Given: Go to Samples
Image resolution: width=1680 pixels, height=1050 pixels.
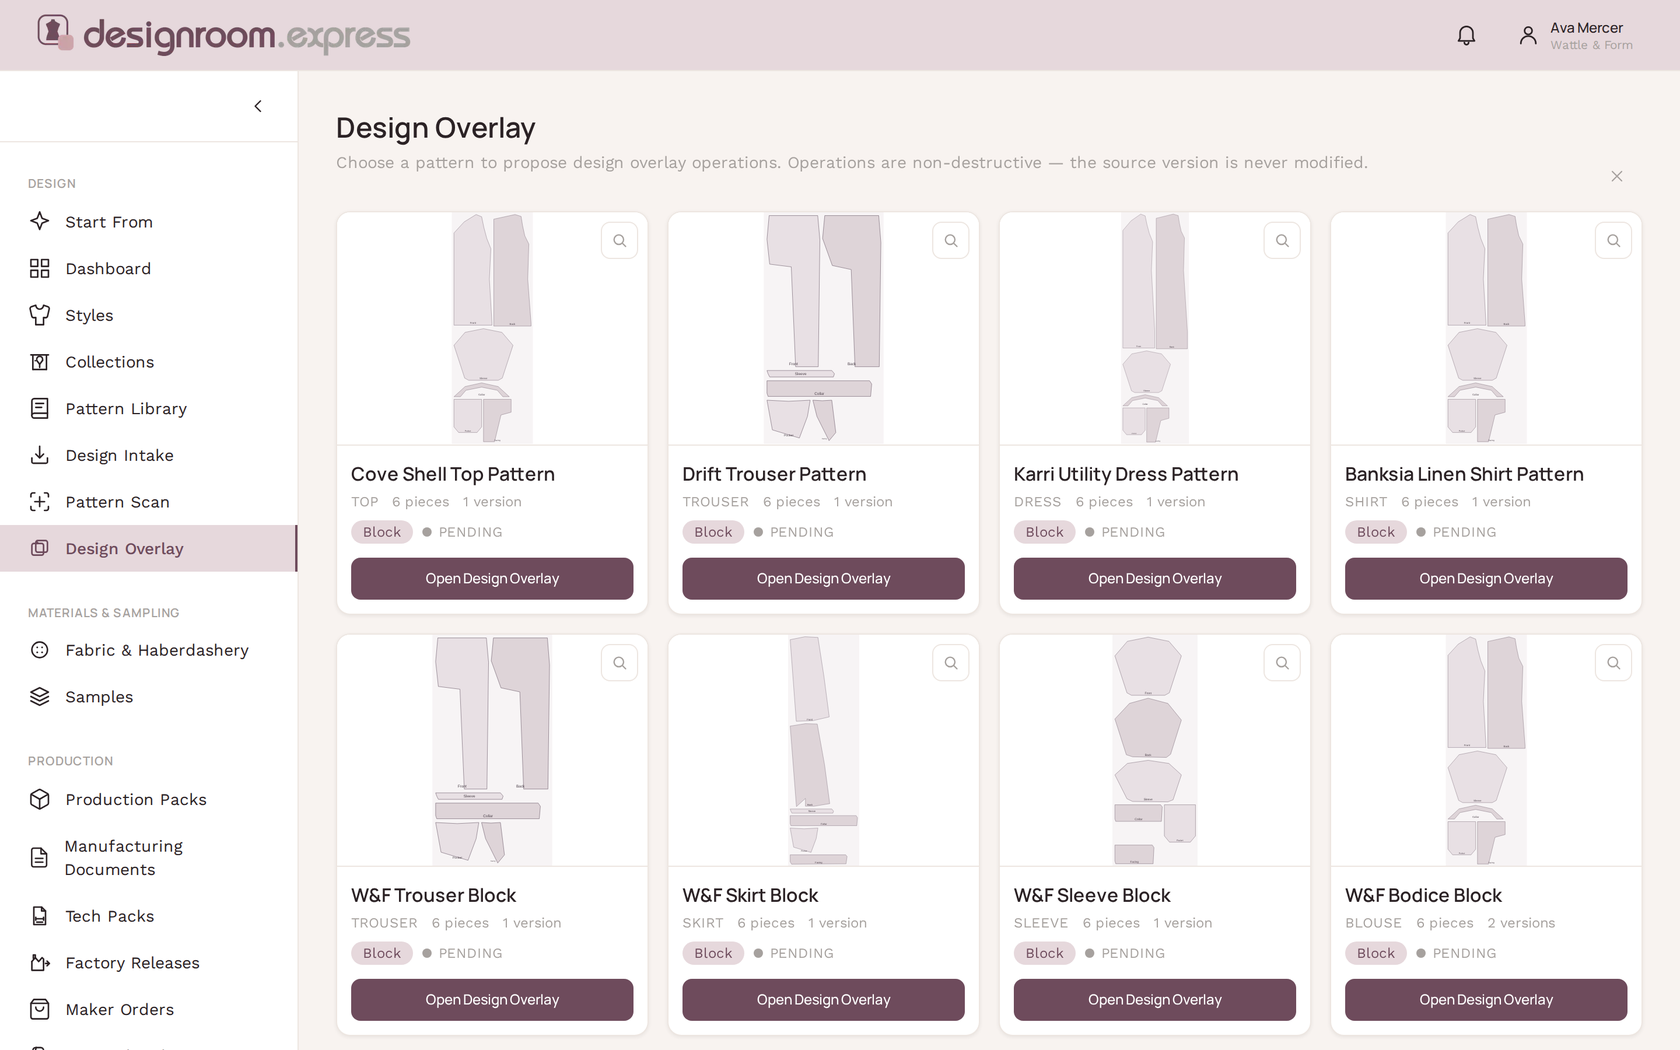Looking at the screenshot, I should (148, 697).
